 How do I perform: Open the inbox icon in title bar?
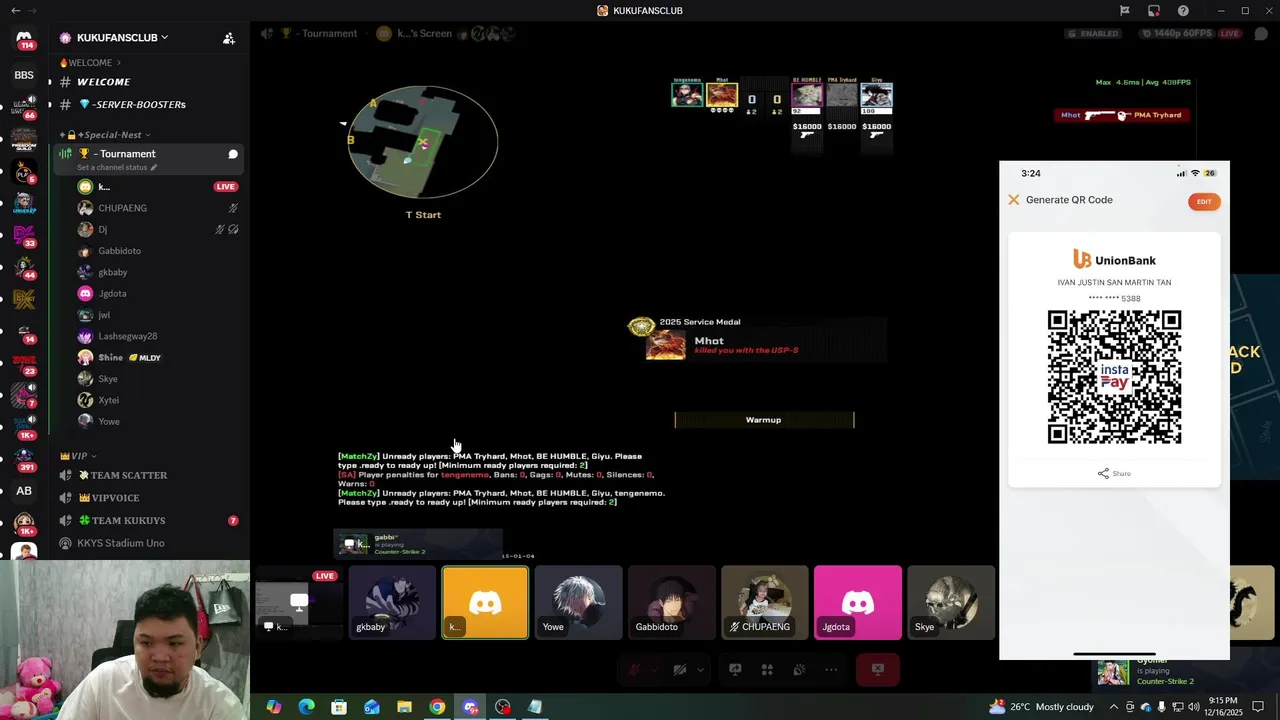(x=1154, y=11)
